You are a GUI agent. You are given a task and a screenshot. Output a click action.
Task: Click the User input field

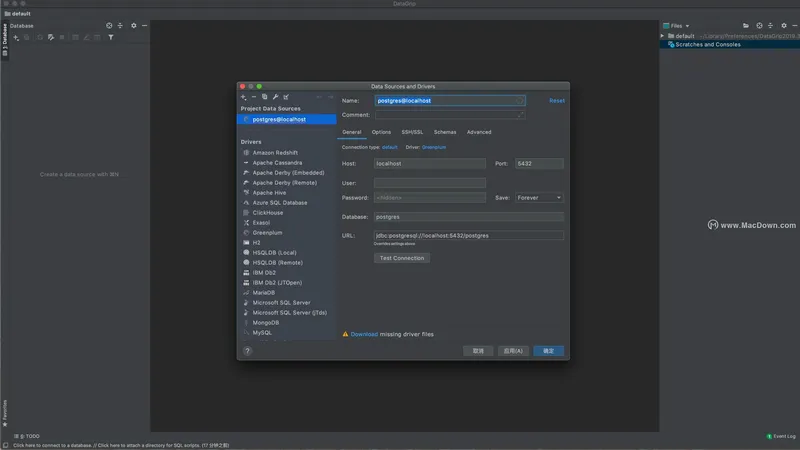(430, 183)
